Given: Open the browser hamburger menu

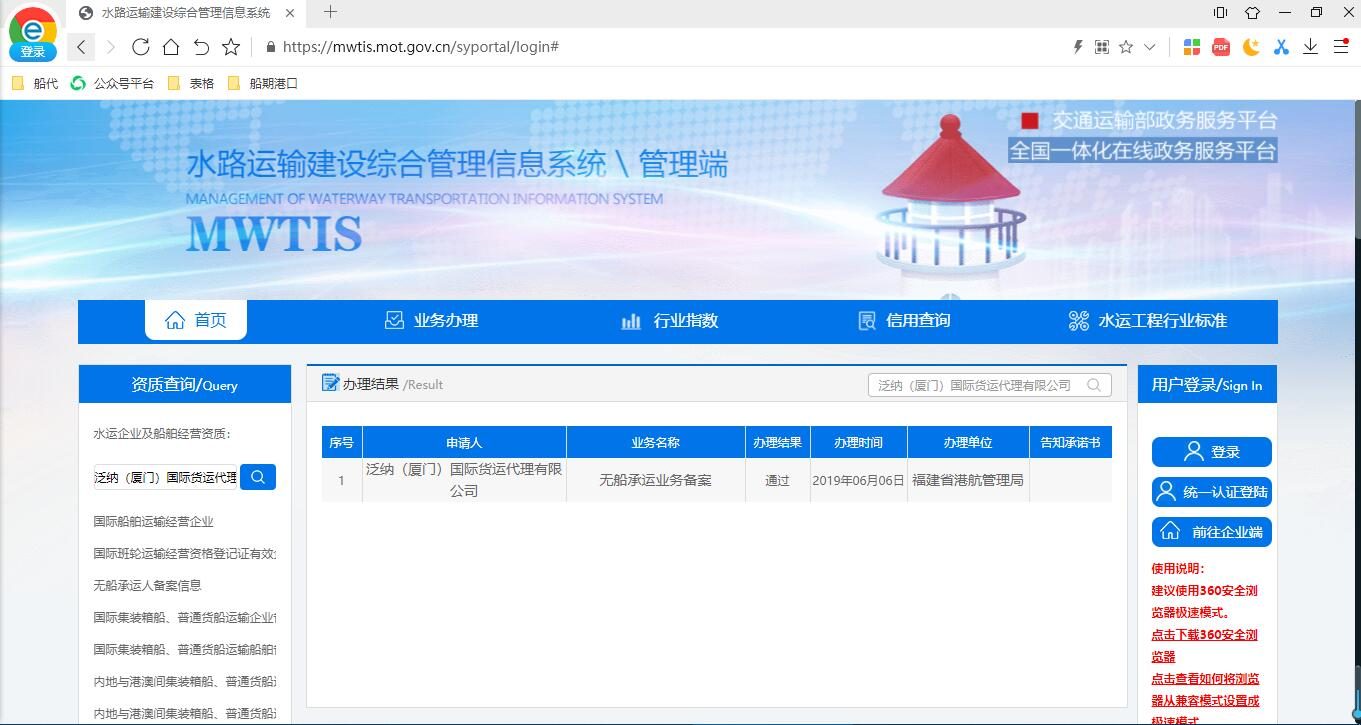Looking at the screenshot, I should point(1340,47).
